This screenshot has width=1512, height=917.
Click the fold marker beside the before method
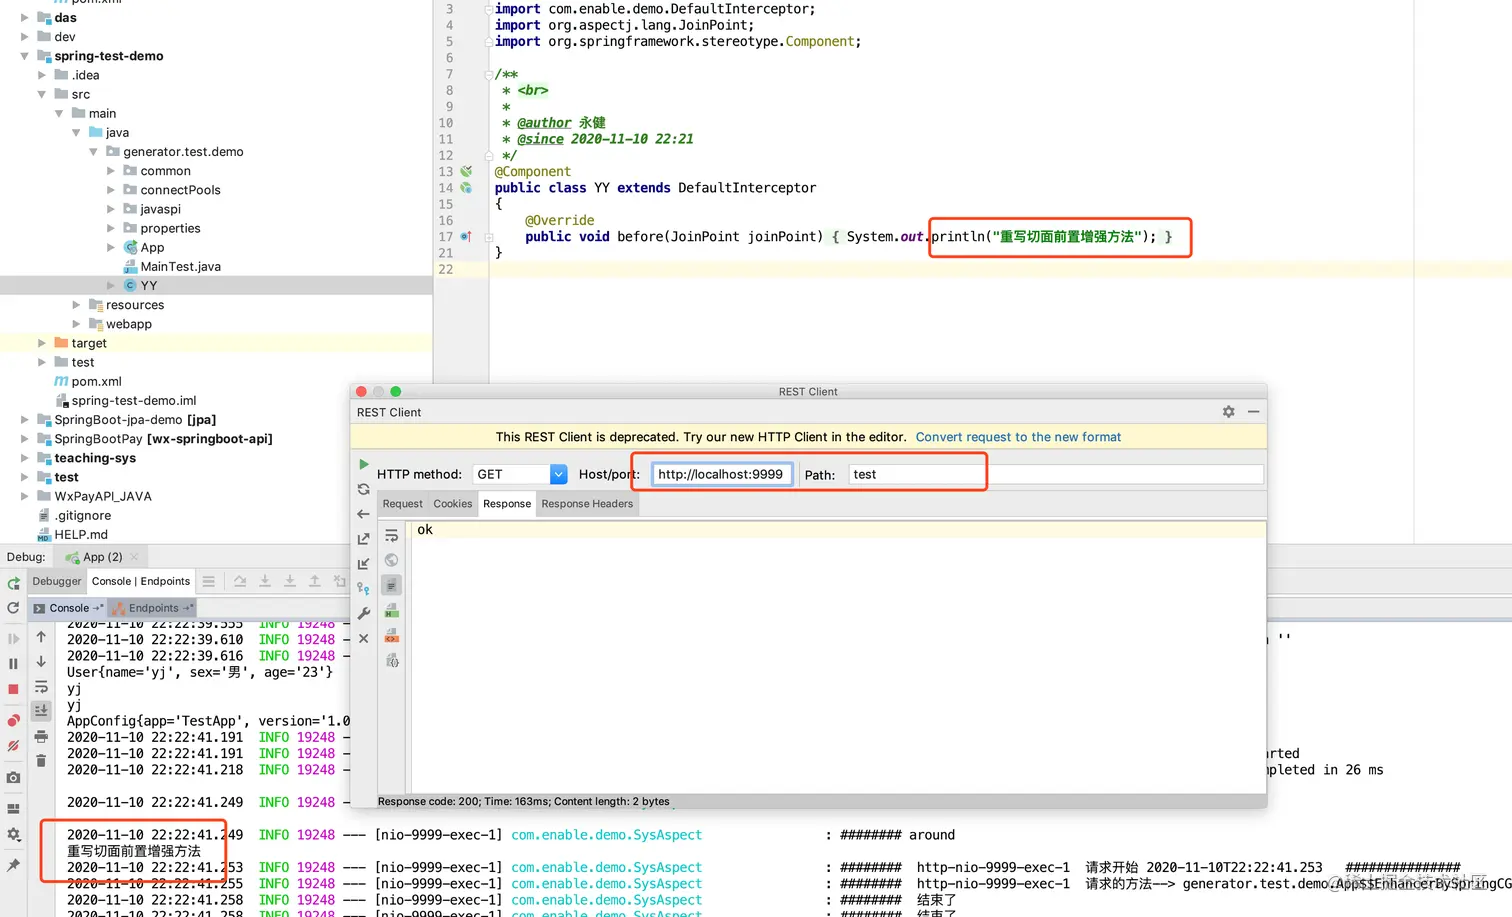[489, 237]
